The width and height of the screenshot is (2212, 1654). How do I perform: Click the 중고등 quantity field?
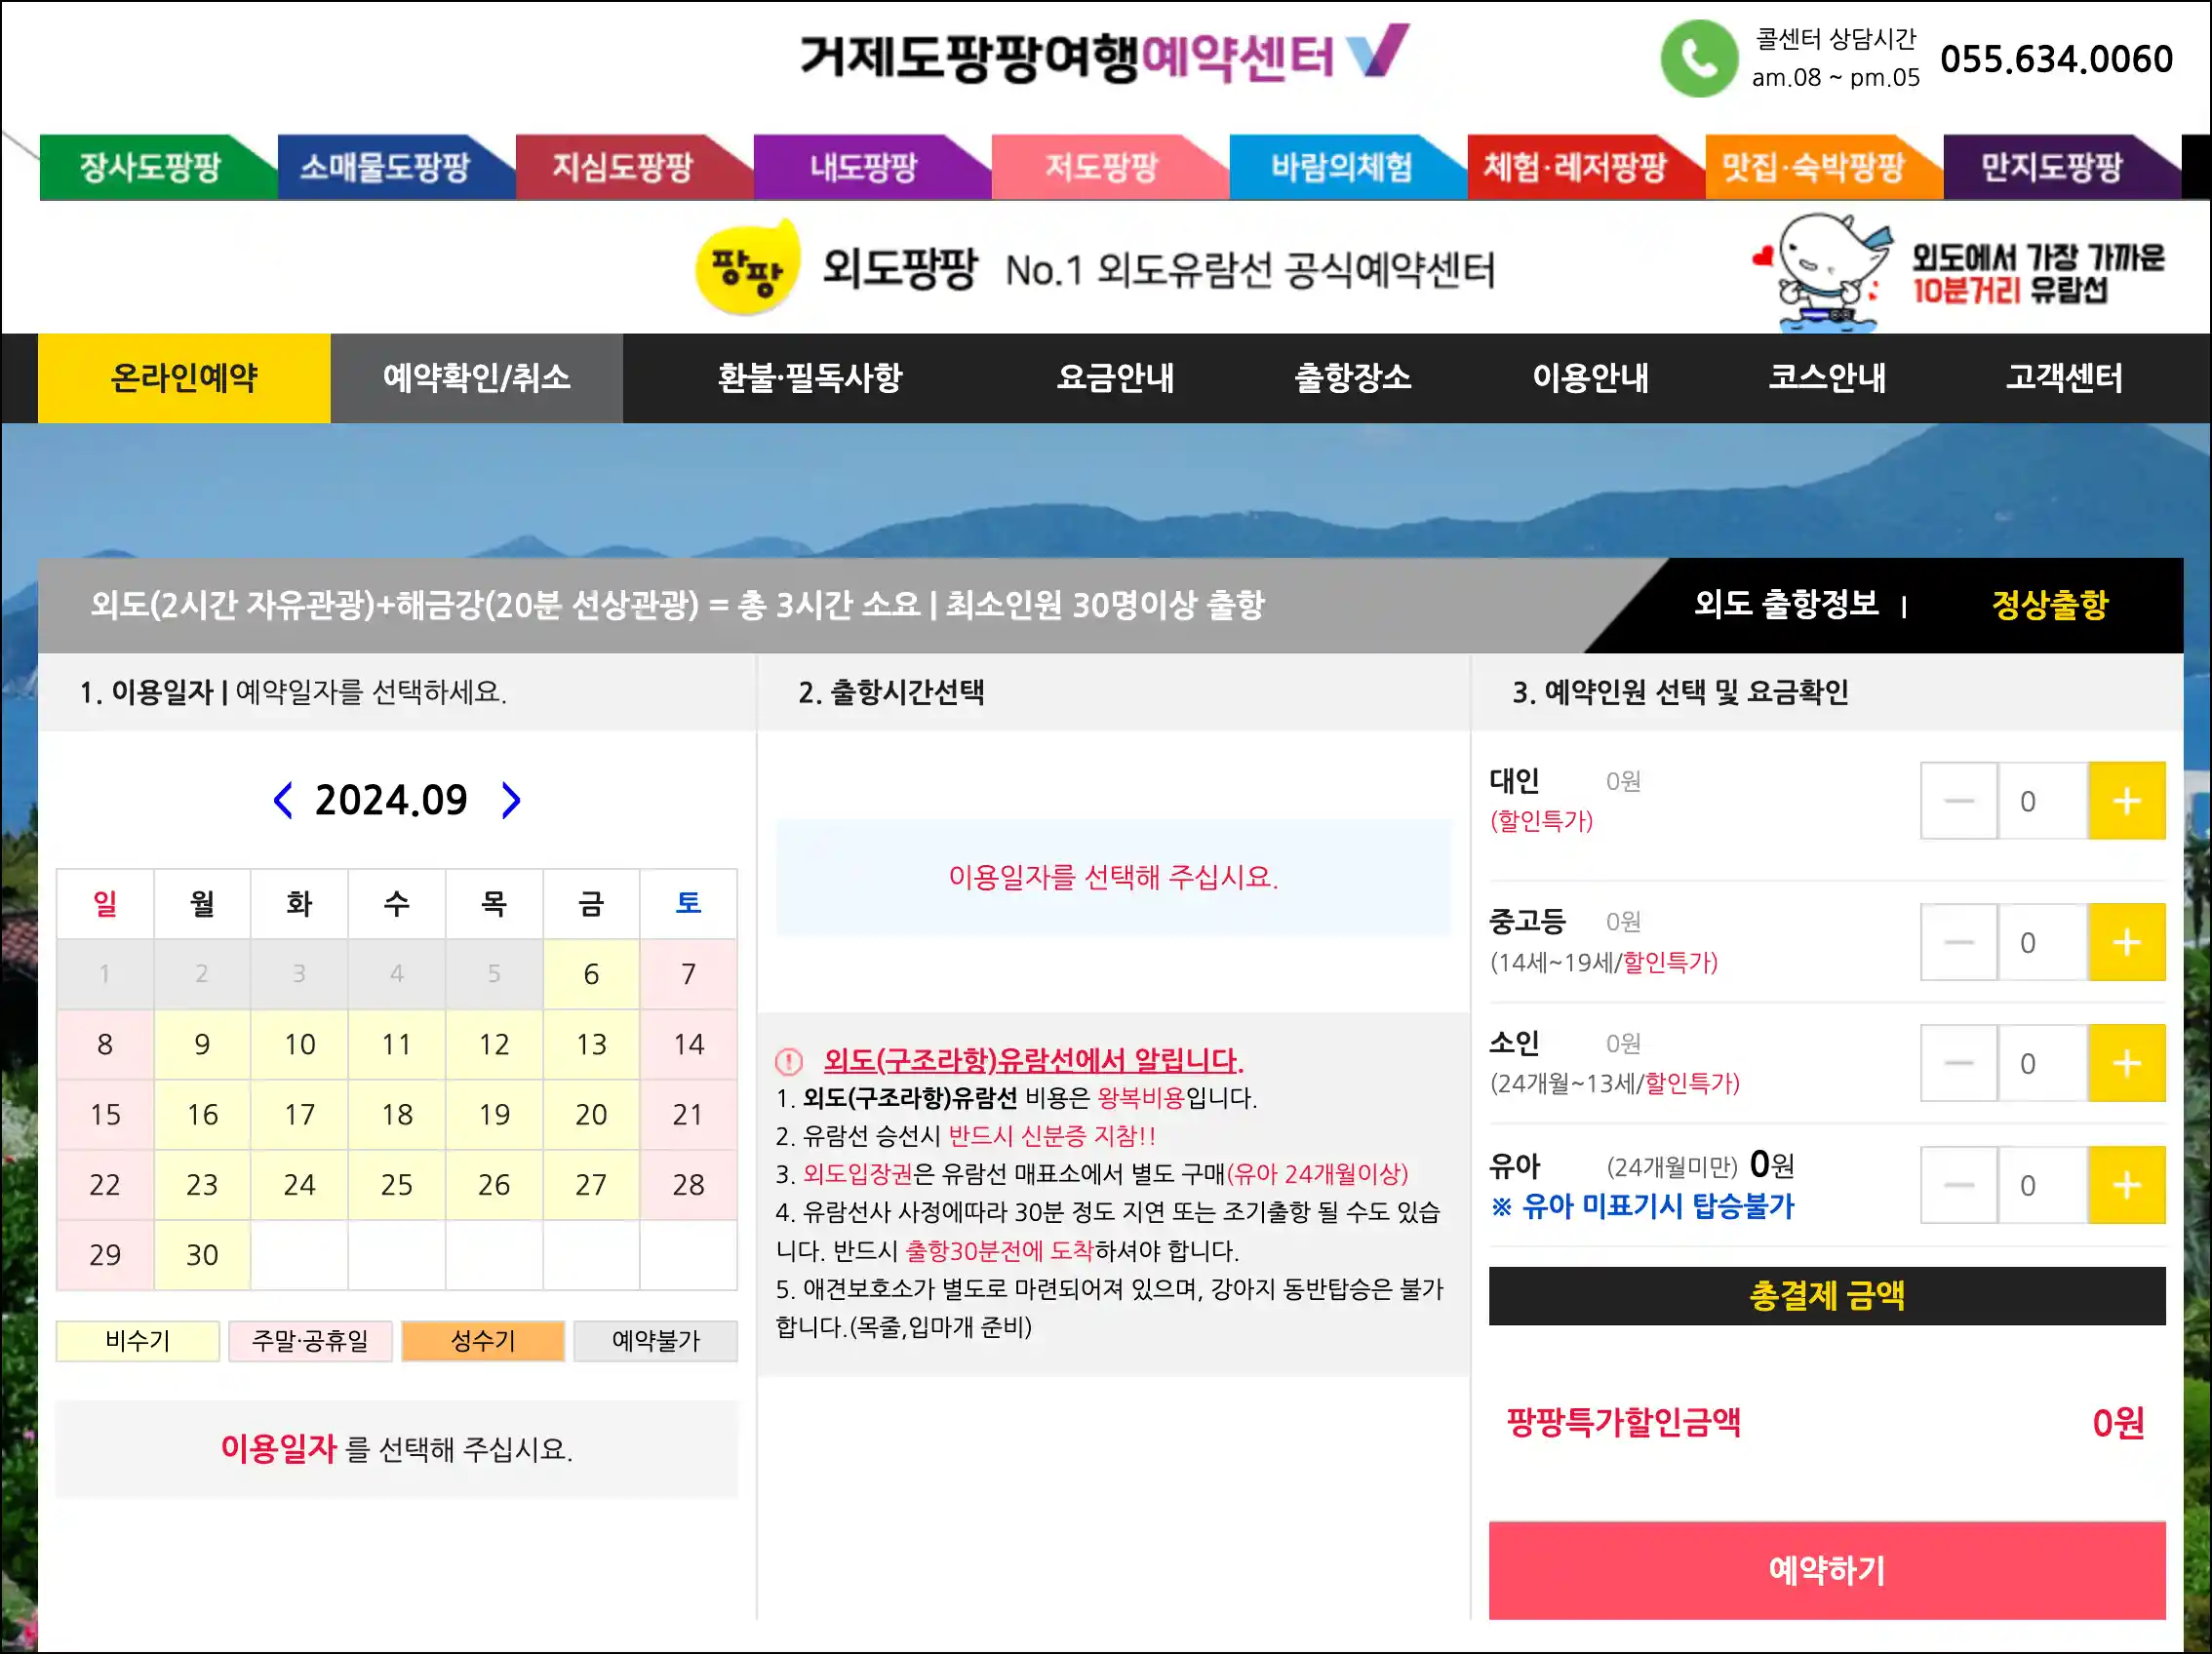coord(2042,942)
